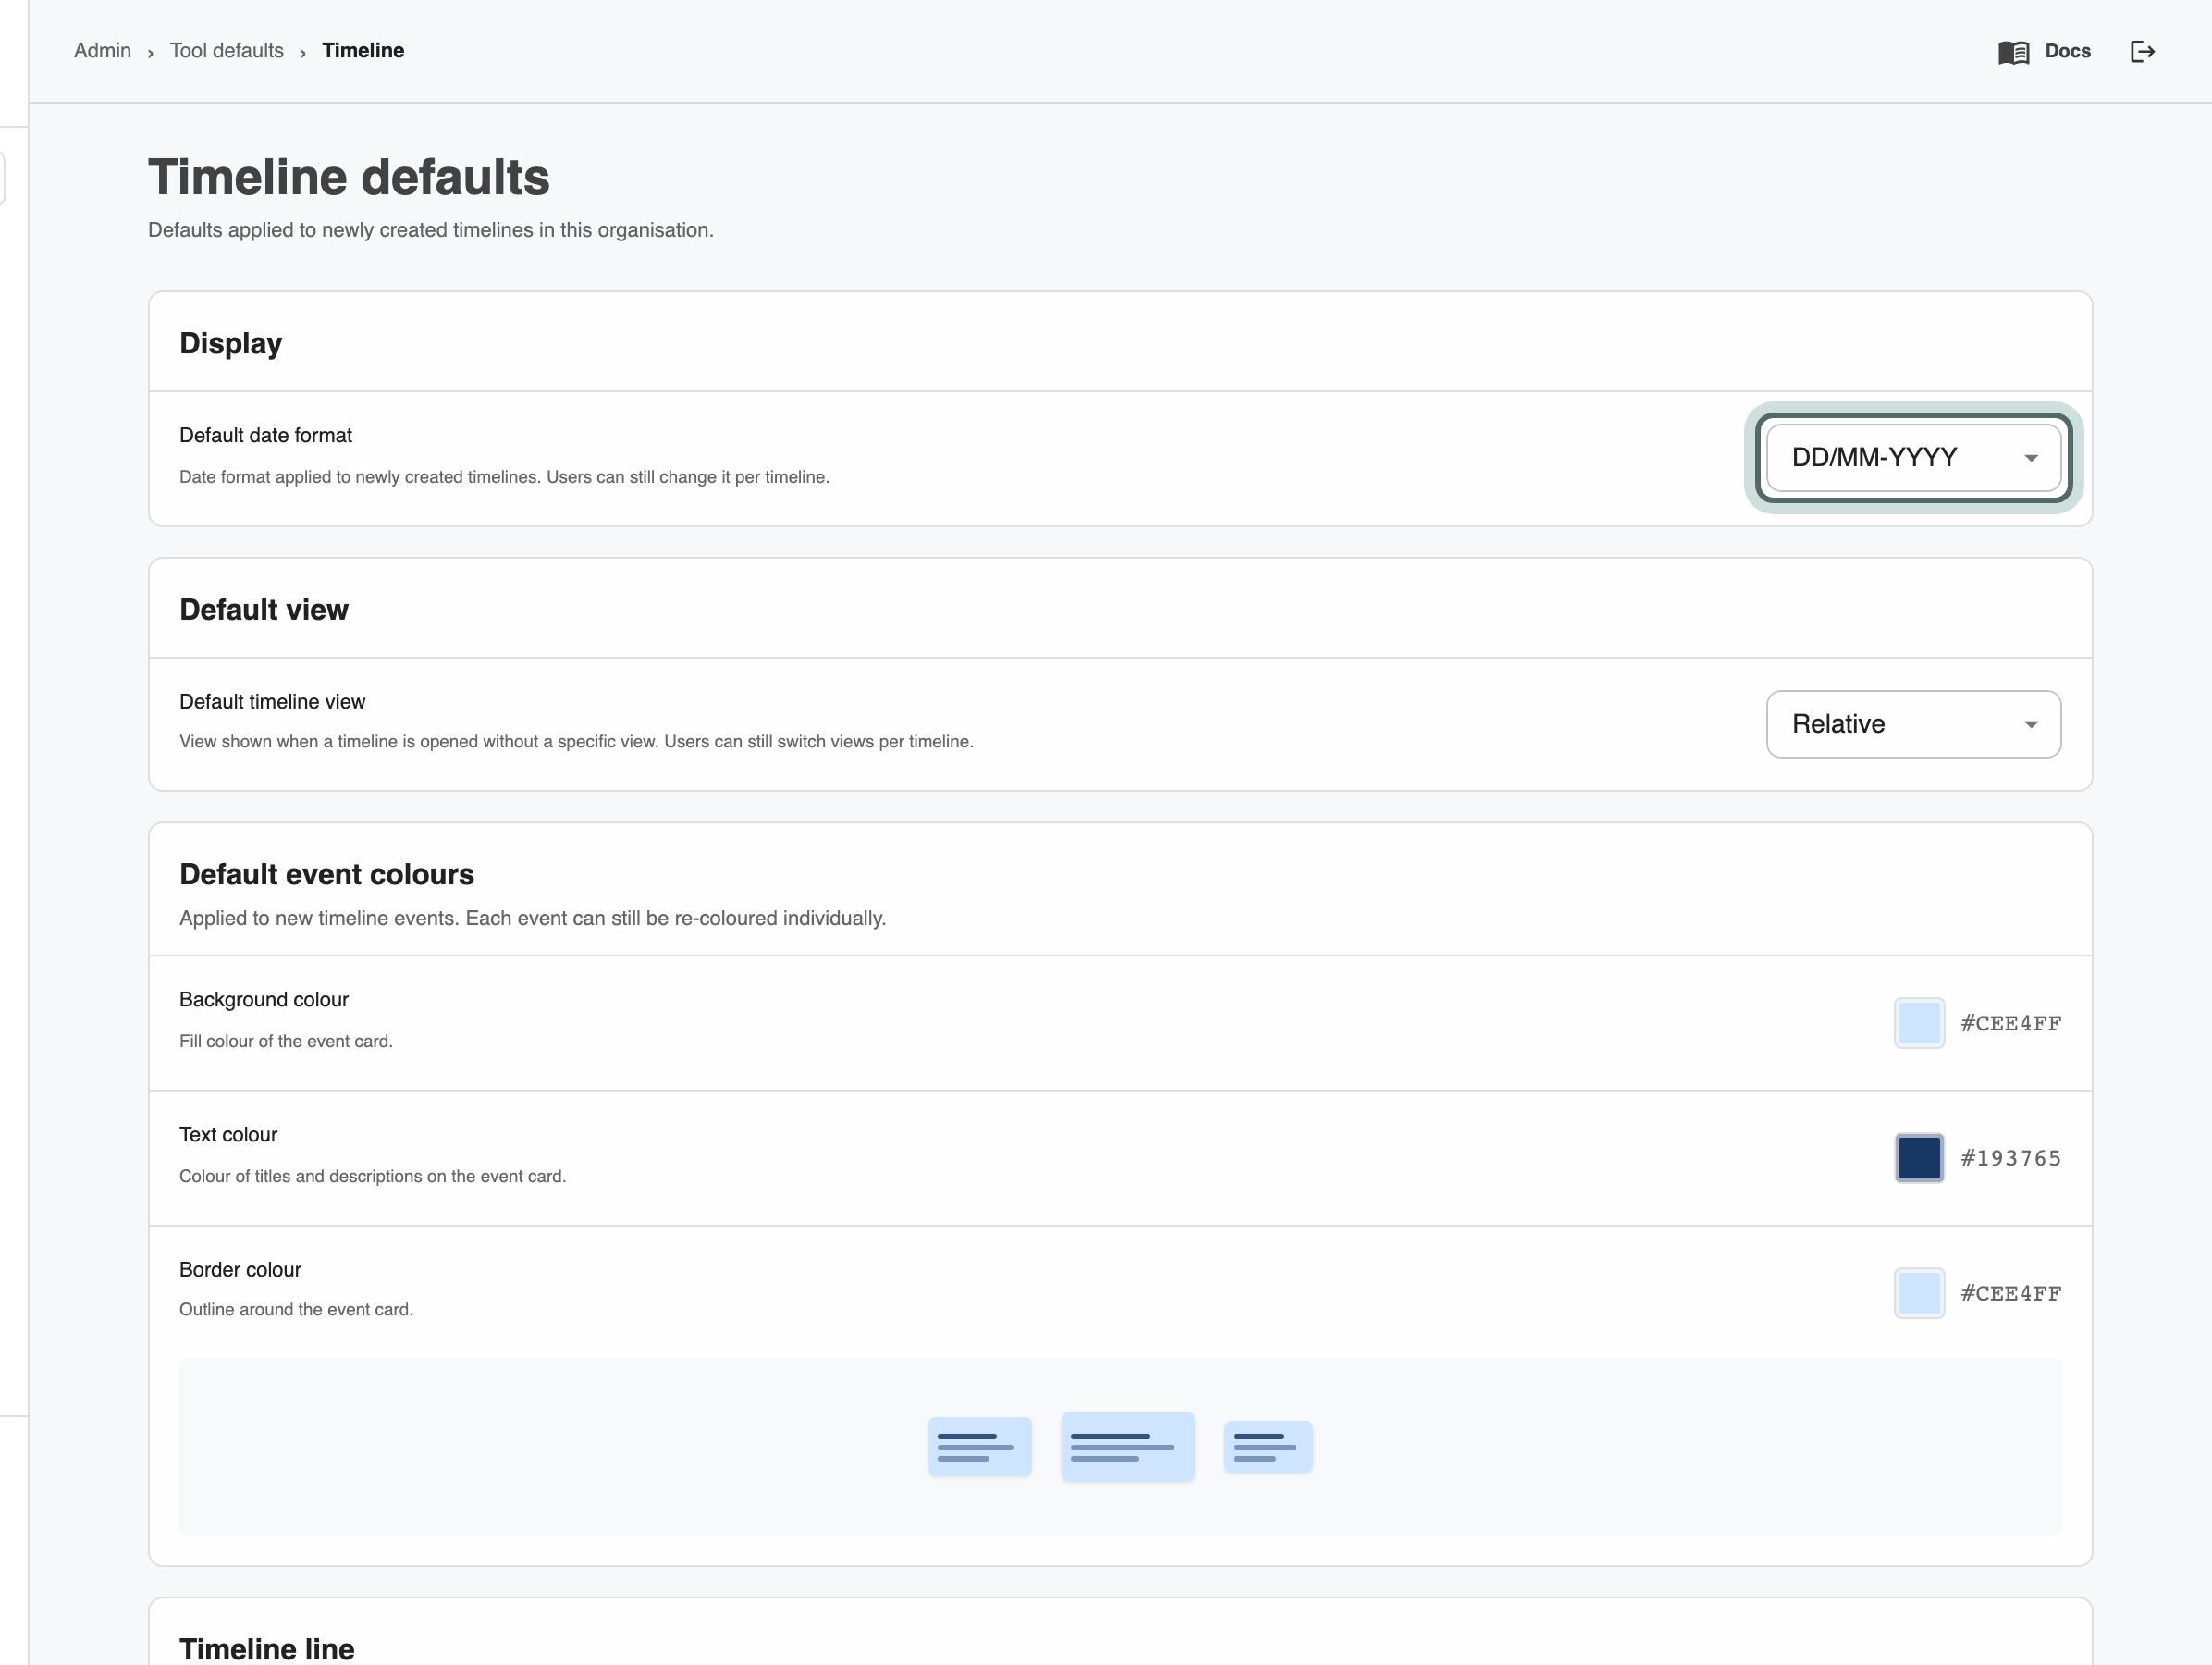Open the Default timeline view dropdown

click(x=1913, y=724)
